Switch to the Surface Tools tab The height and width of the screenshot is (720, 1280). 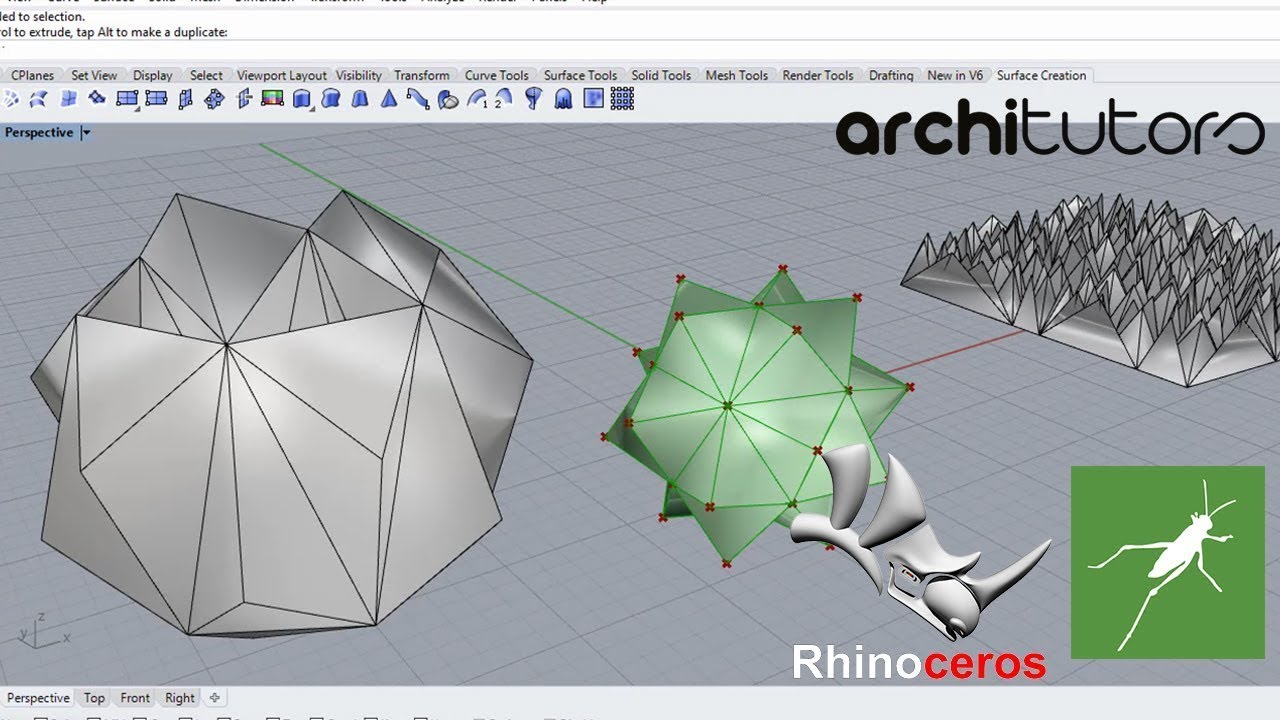pyautogui.click(x=580, y=75)
